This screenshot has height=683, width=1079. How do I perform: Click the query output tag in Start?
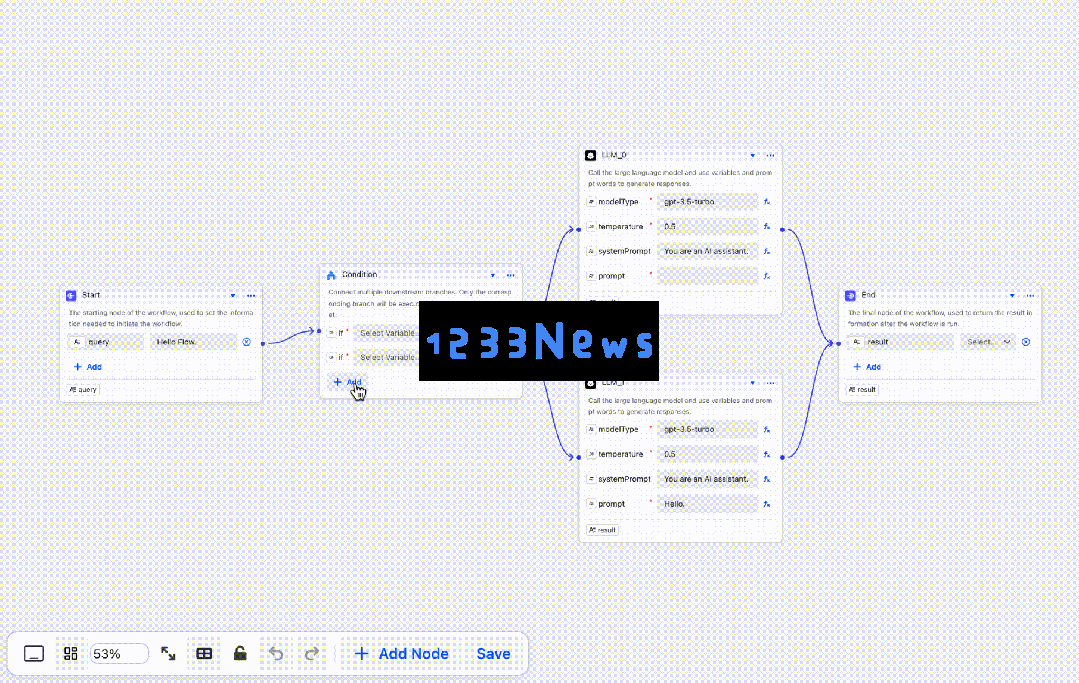83,389
